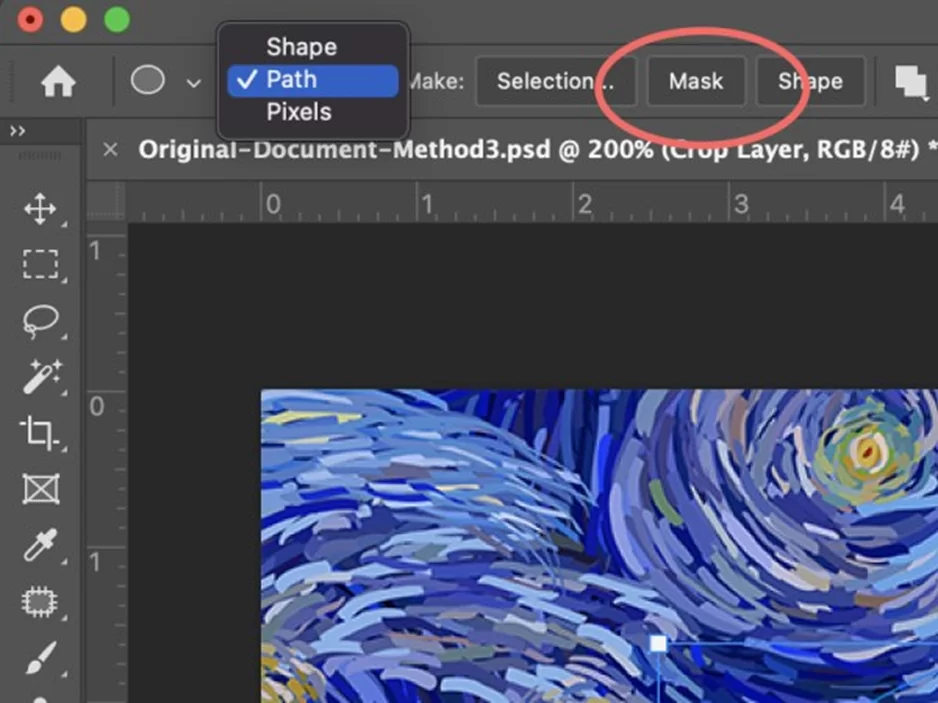Image resolution: width=938 pixels, height=703 pixels.
Task: Select the Ellipse shape tool preset icon
Action: point(148,80)
